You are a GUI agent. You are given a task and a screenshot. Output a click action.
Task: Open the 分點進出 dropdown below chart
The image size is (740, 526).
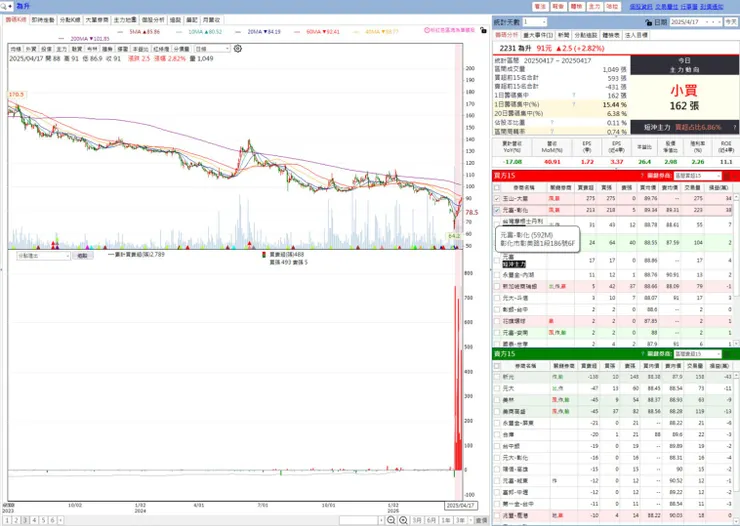tap(43, 256)
